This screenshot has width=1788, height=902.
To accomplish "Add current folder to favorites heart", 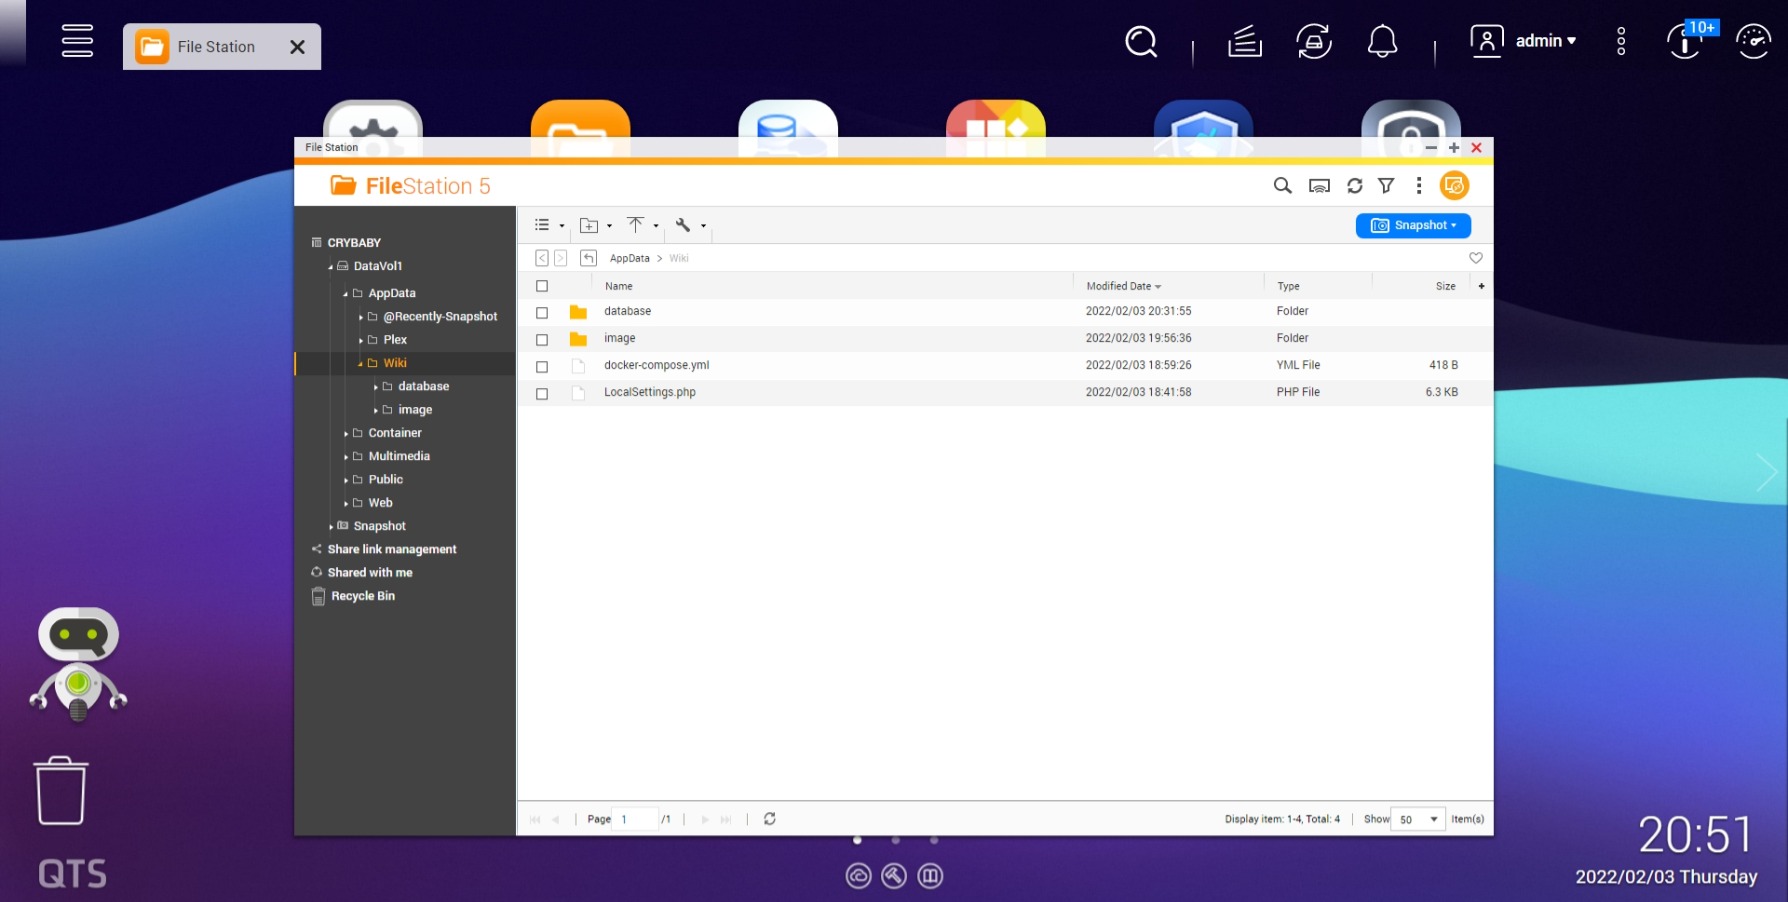I will coord(1475,258).
